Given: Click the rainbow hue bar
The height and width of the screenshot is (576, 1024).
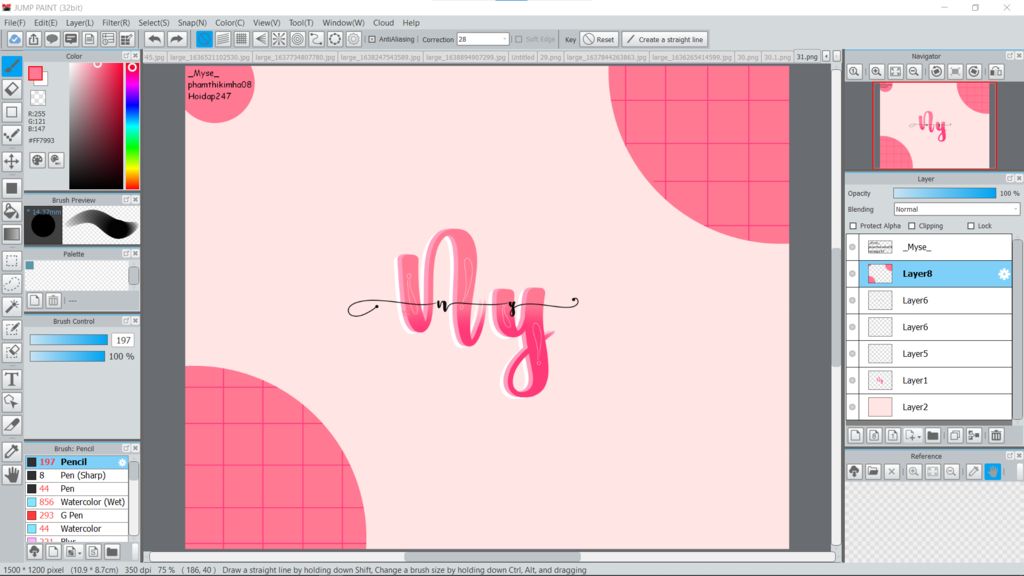Looking at the screenshot, I should pos(132,125).
